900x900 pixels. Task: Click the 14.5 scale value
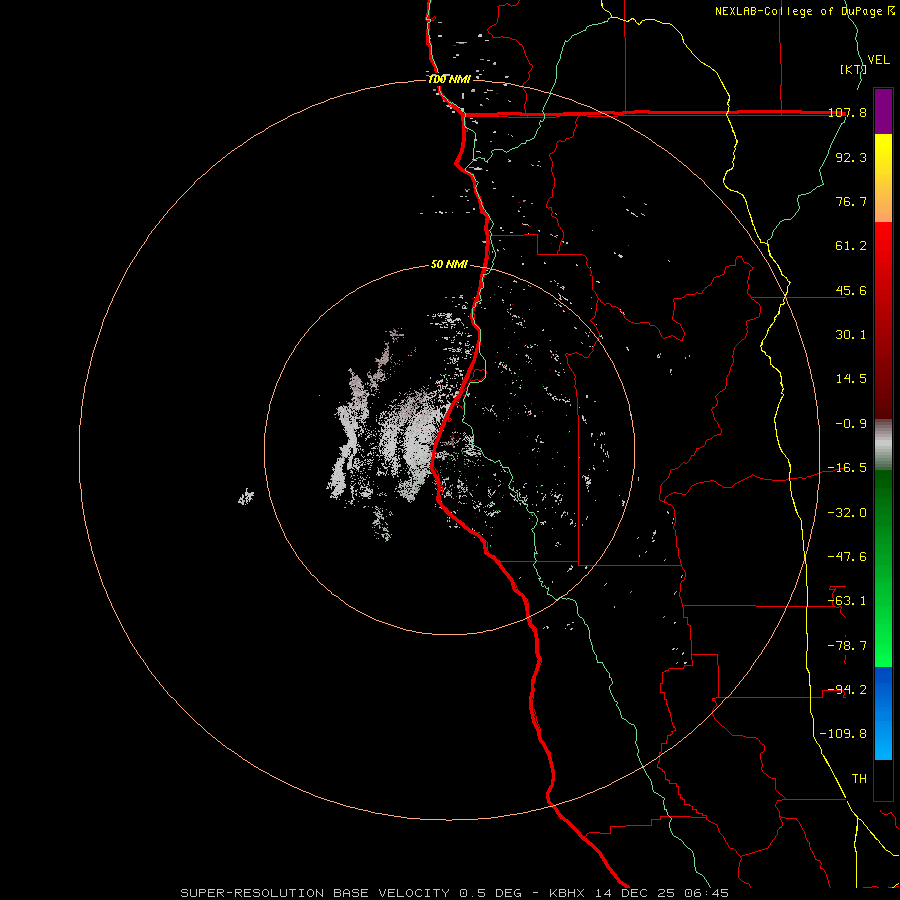(x=851, y=379)
